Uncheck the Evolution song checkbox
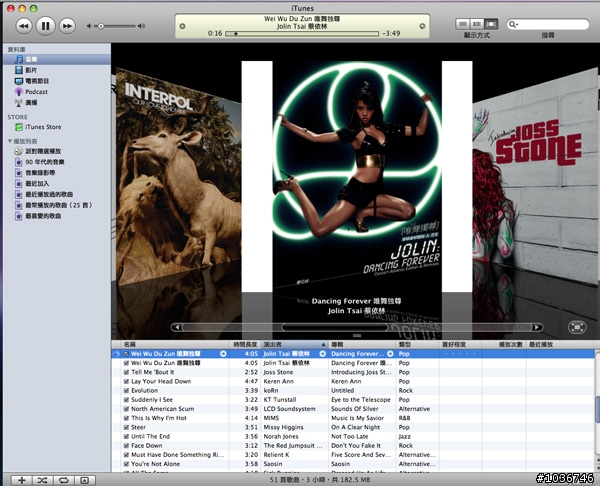 click(x=126, y=391)
